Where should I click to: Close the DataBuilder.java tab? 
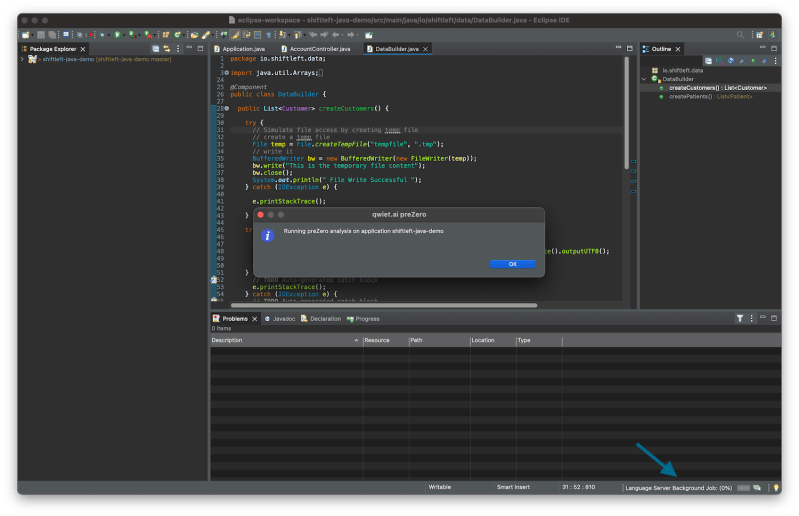click(425, 49)
